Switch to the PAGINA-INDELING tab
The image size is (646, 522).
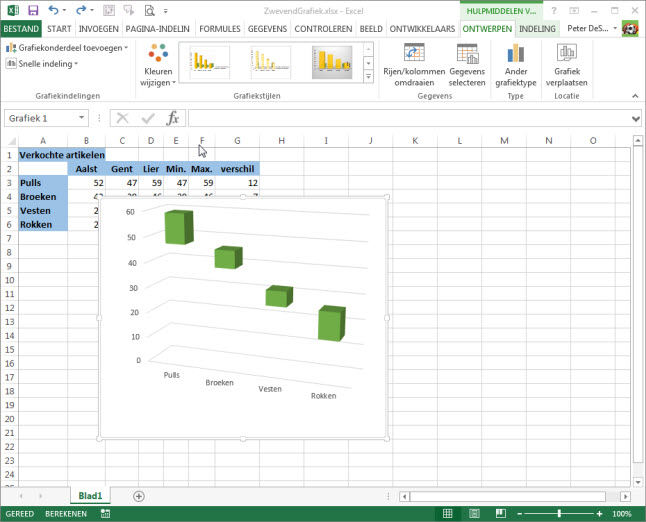click(x=157, y=28)
